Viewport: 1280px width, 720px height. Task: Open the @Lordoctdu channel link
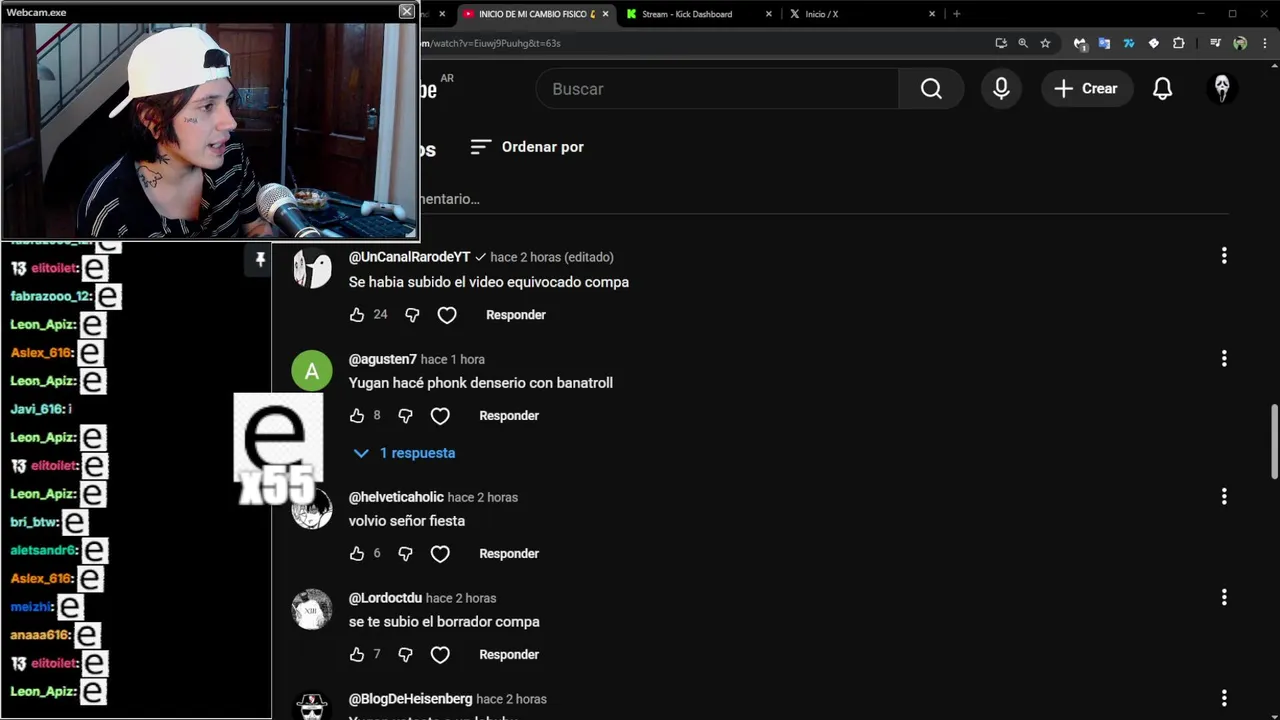pyautogui.click(x=385, y=598)
